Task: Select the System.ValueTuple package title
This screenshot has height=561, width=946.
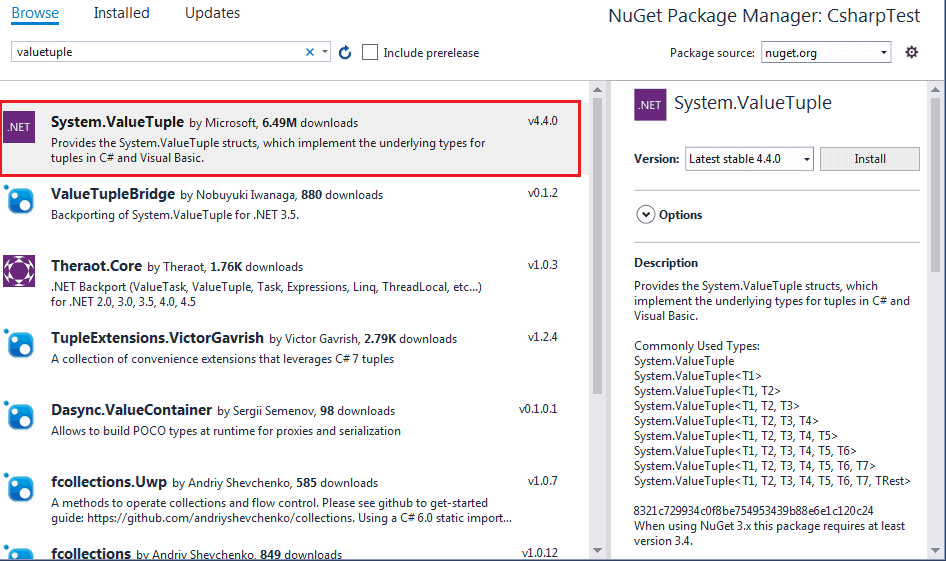Action: coord(117,122)
